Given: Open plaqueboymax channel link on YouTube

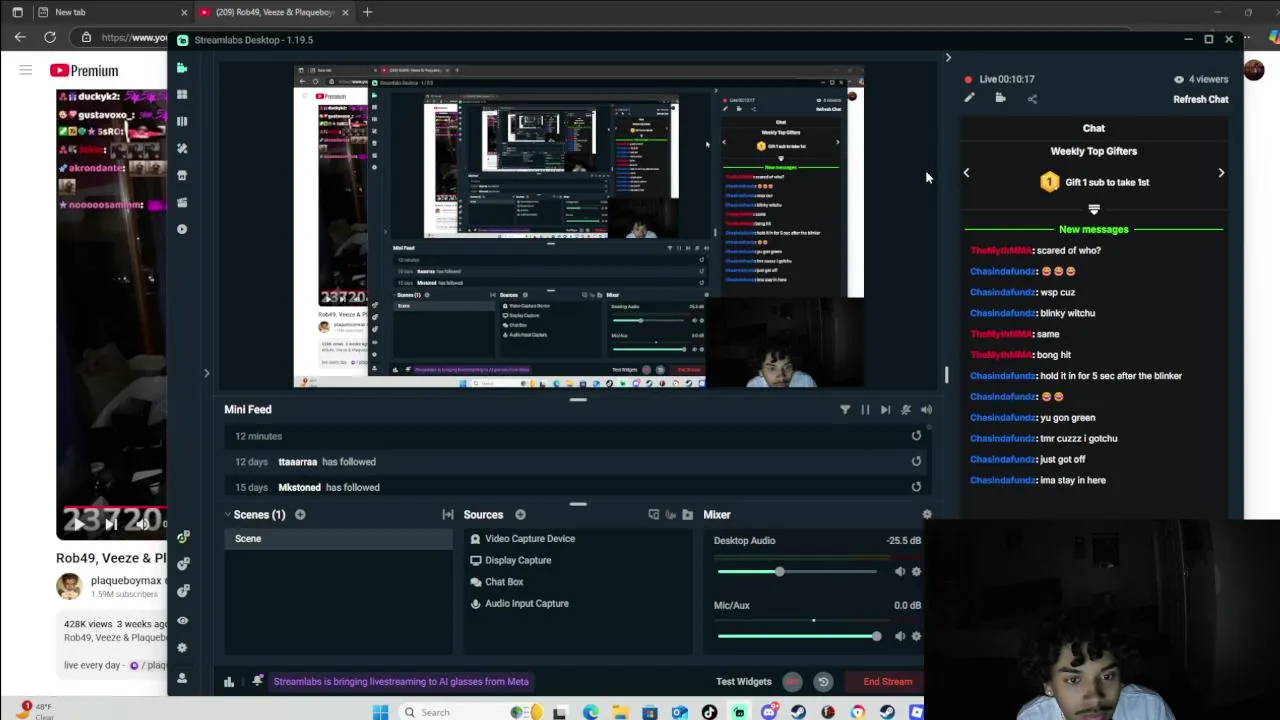Looking at the screenshot, I should [126, 580].
